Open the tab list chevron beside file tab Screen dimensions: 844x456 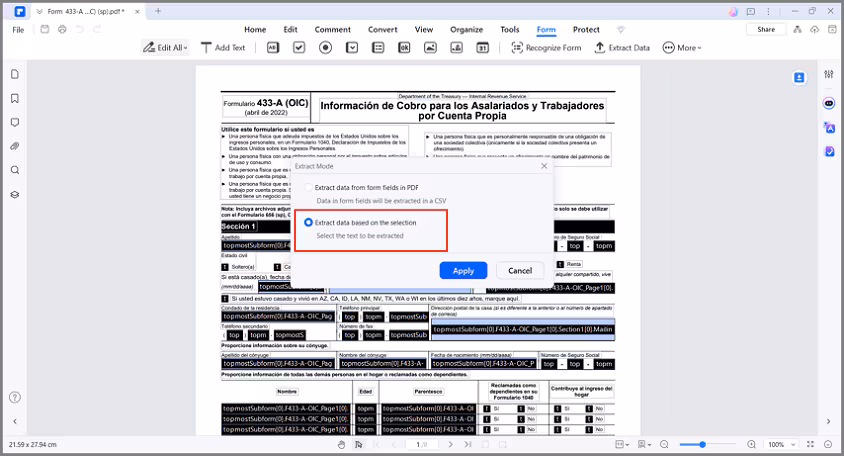point(39,11)
